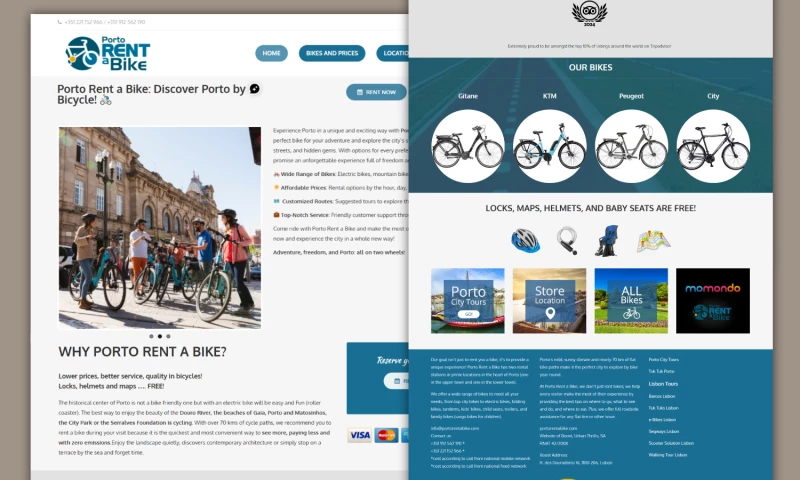Select the first carousel dot
The width and height of the screenshot is (800, 480).
(x=151, y=336)
